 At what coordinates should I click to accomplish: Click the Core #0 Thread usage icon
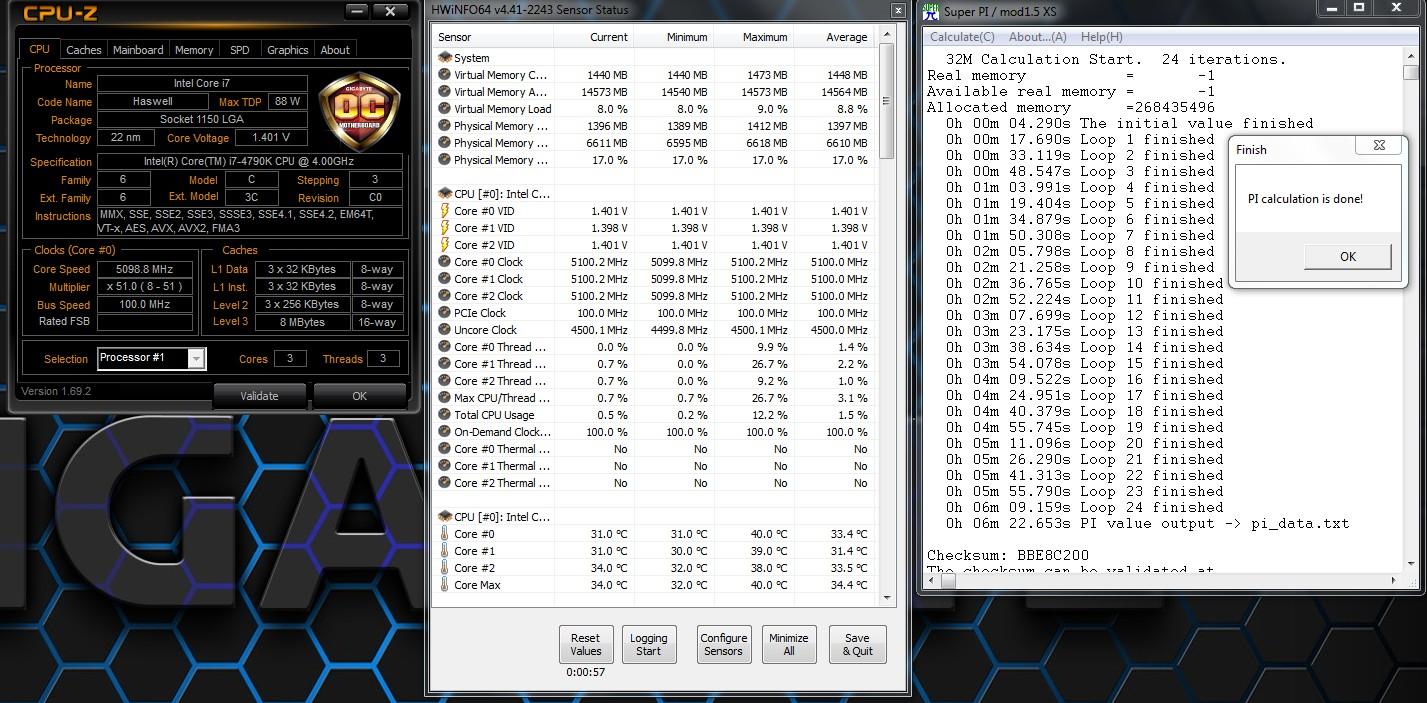445,347
